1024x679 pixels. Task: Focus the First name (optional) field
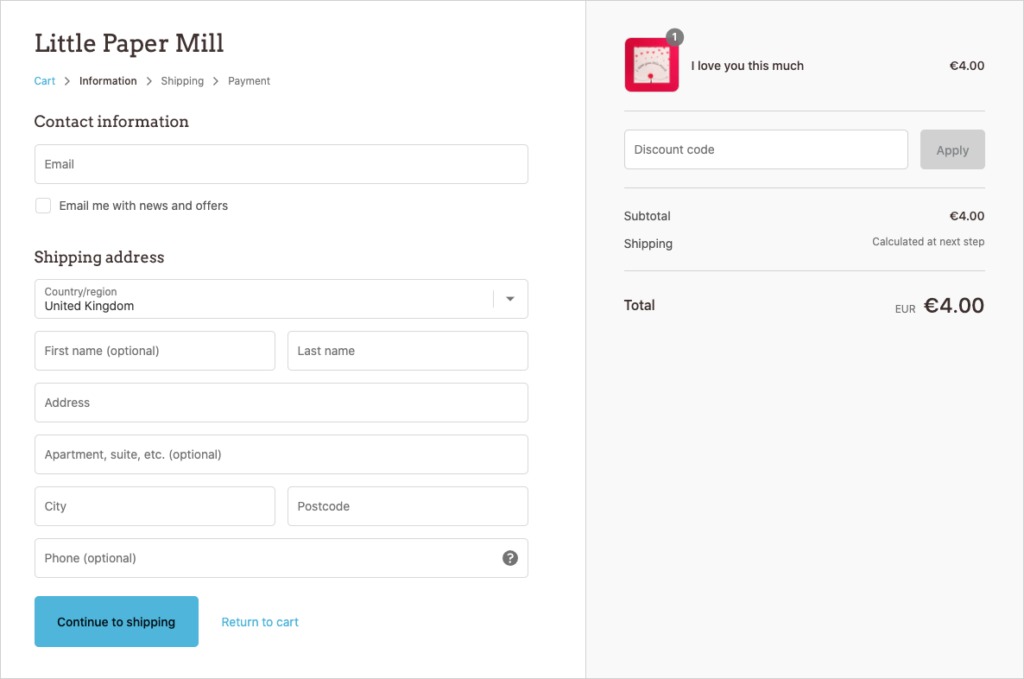(155, 351)
